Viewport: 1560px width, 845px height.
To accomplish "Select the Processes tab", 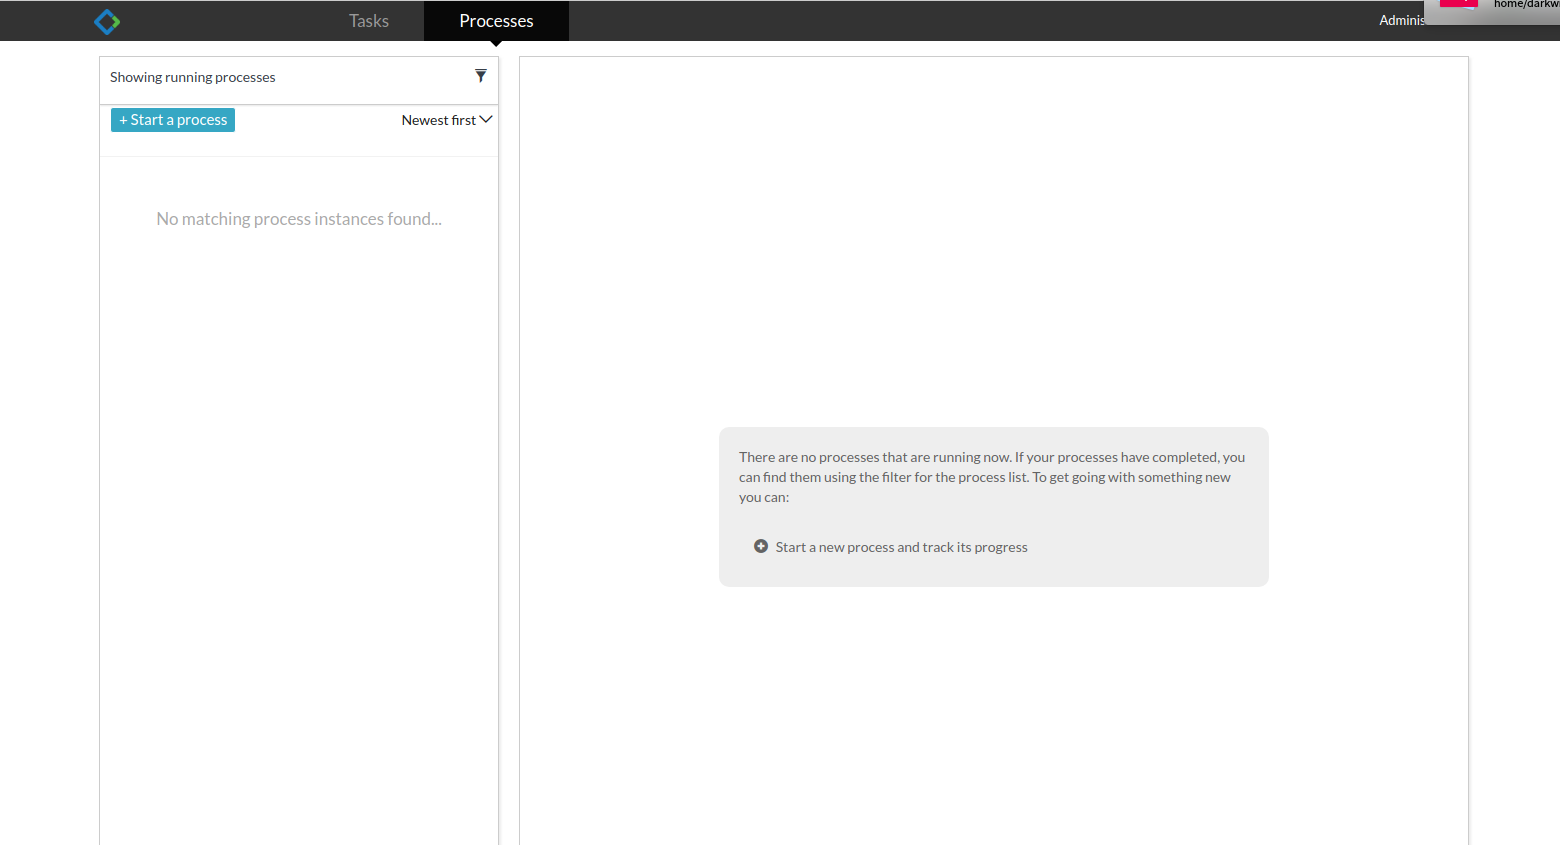I will pyautogui.click(x=496, y=21).
